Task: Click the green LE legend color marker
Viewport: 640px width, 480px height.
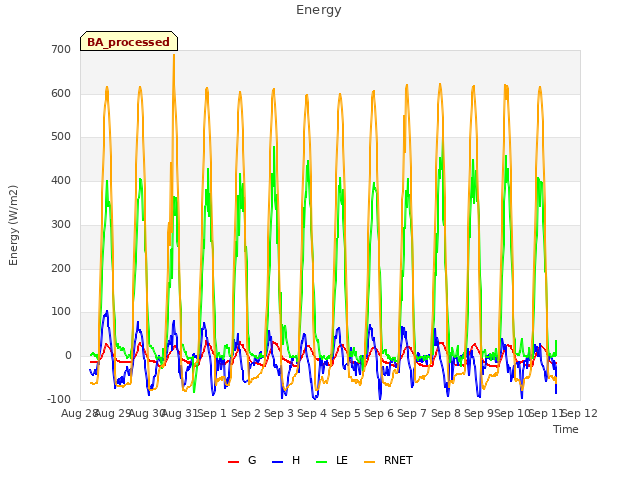Action: 322,462
